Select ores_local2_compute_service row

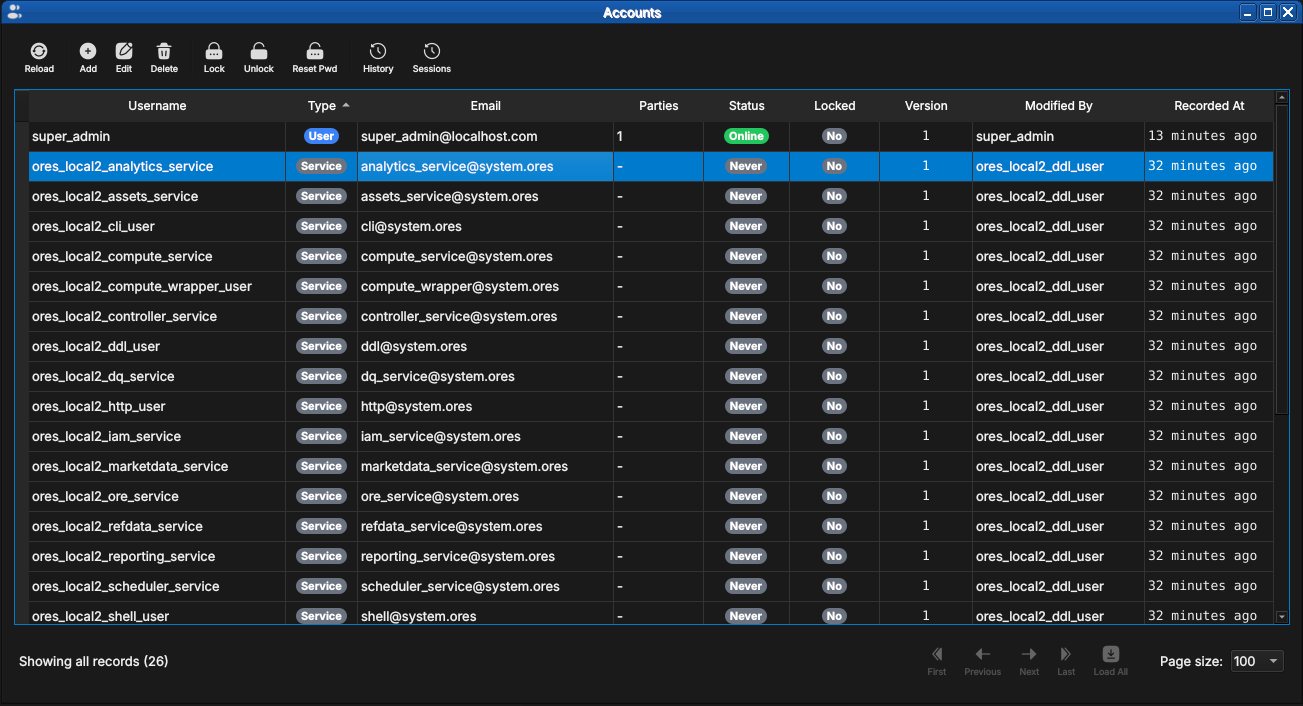[651, 256]
